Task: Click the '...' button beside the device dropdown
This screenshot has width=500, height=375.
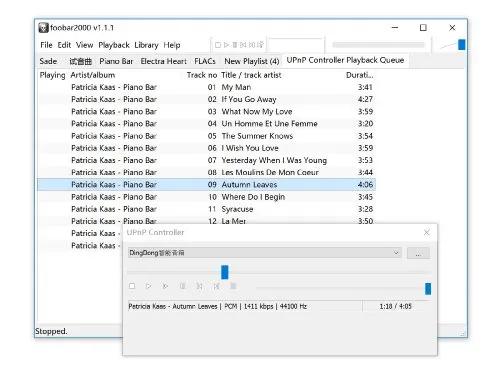Action: point(418,253)
